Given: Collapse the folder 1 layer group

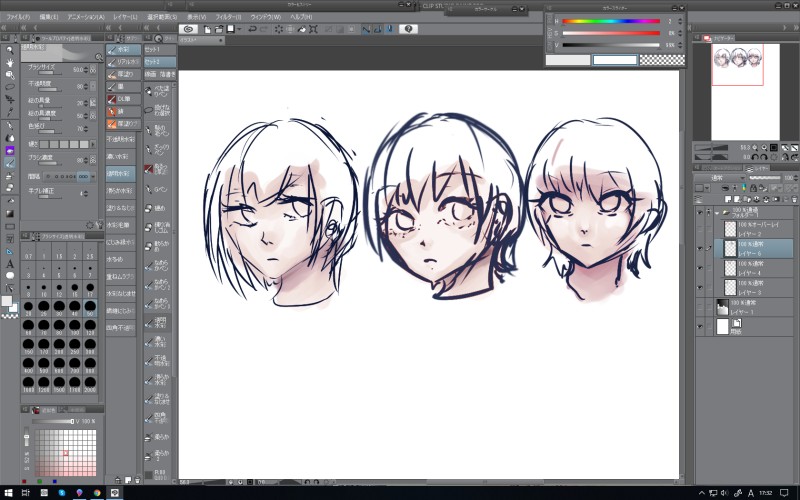Looking at the screenshot, I should click(x=717, y=213).
